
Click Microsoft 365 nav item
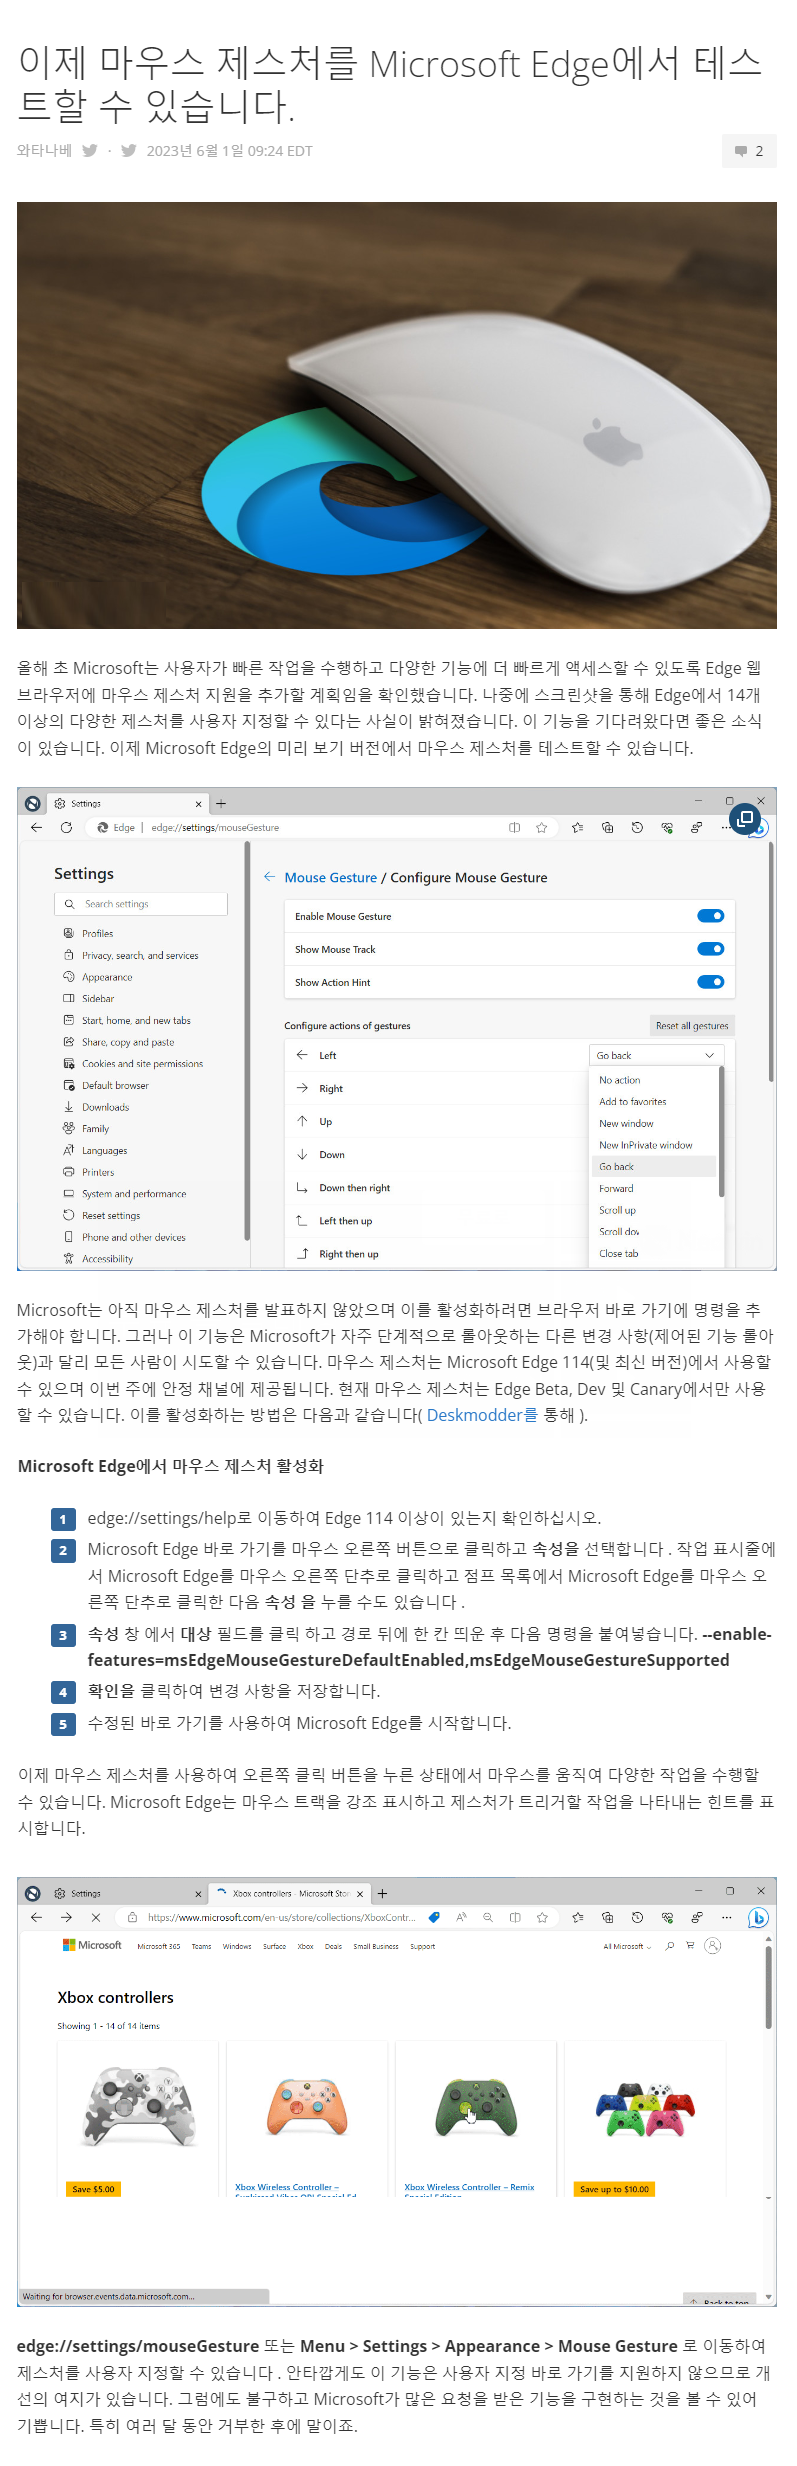coord(159,1947)
